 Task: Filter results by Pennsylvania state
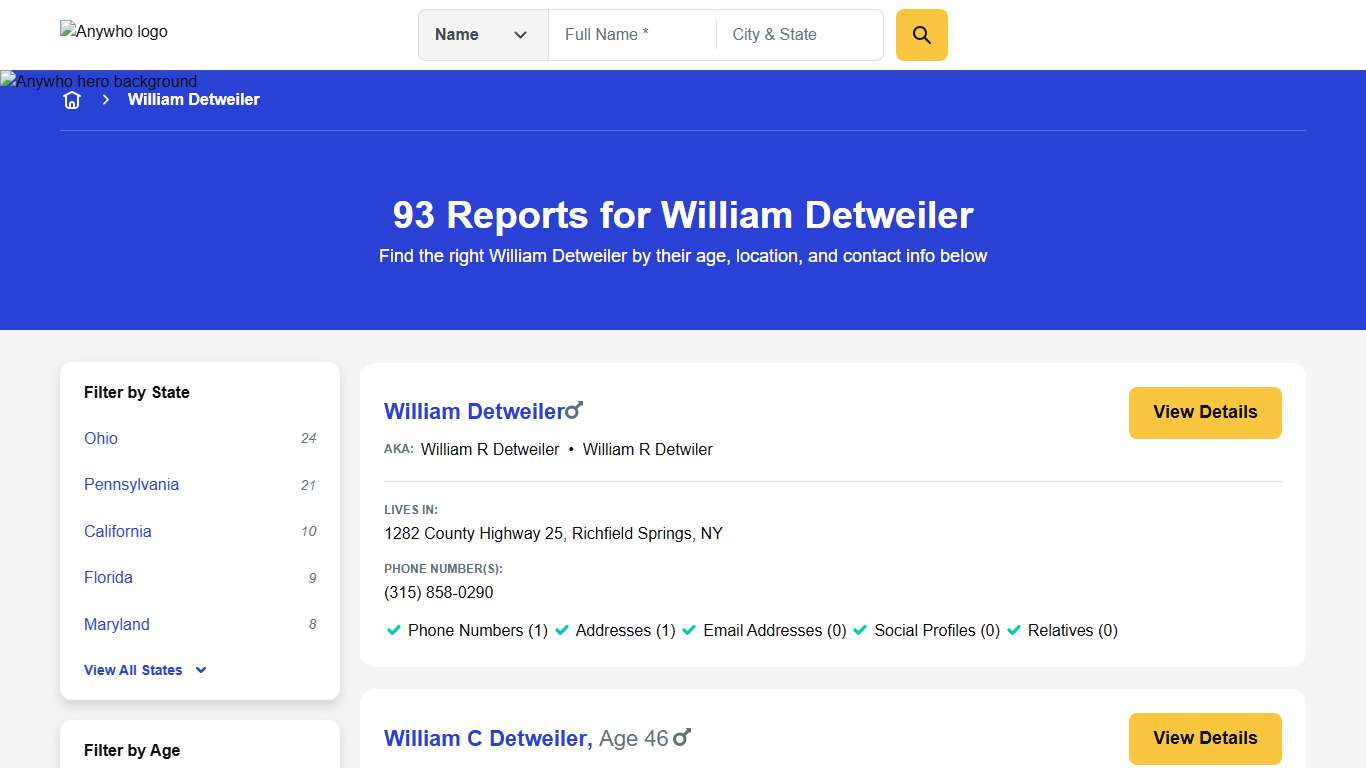pos(131,484)
